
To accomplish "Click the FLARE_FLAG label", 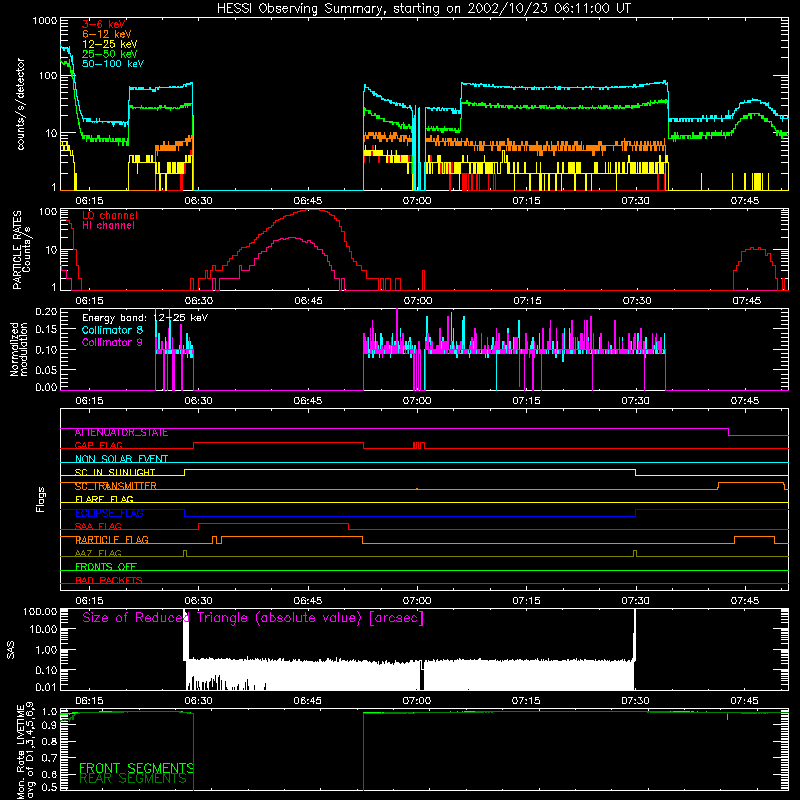I will point(104,499).
